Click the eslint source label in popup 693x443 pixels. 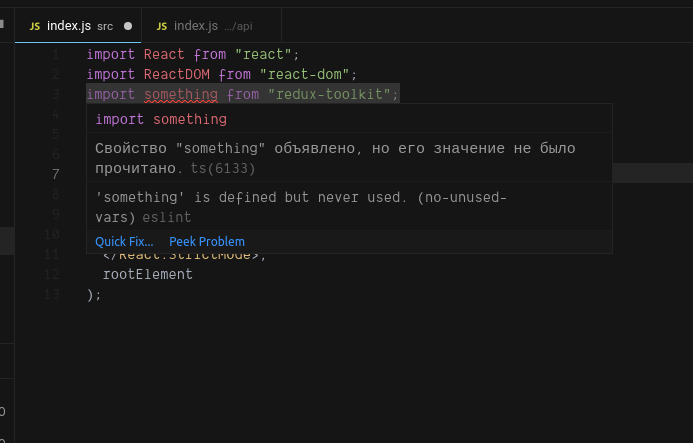[x=167, y=218]
